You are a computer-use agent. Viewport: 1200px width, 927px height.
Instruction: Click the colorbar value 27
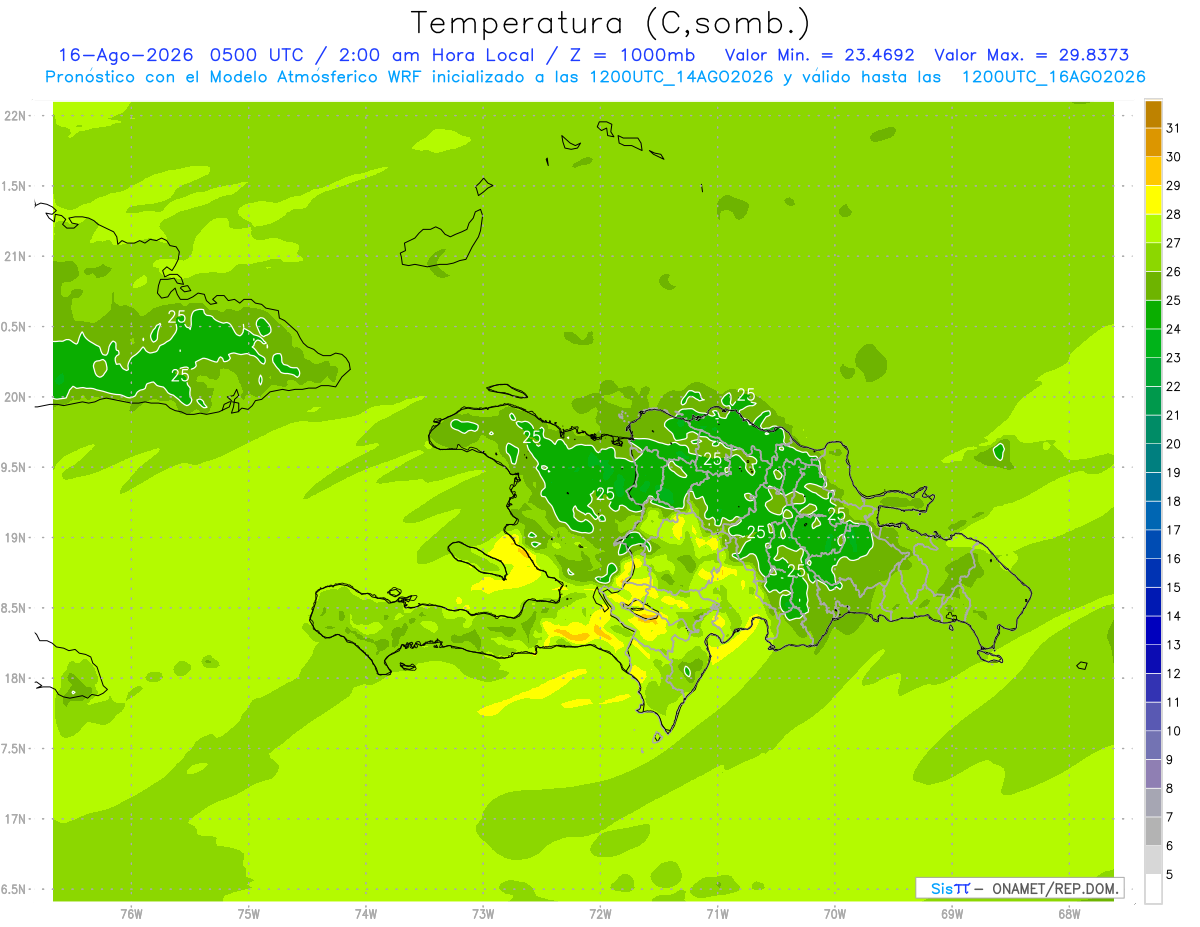tap(1174, 243)
